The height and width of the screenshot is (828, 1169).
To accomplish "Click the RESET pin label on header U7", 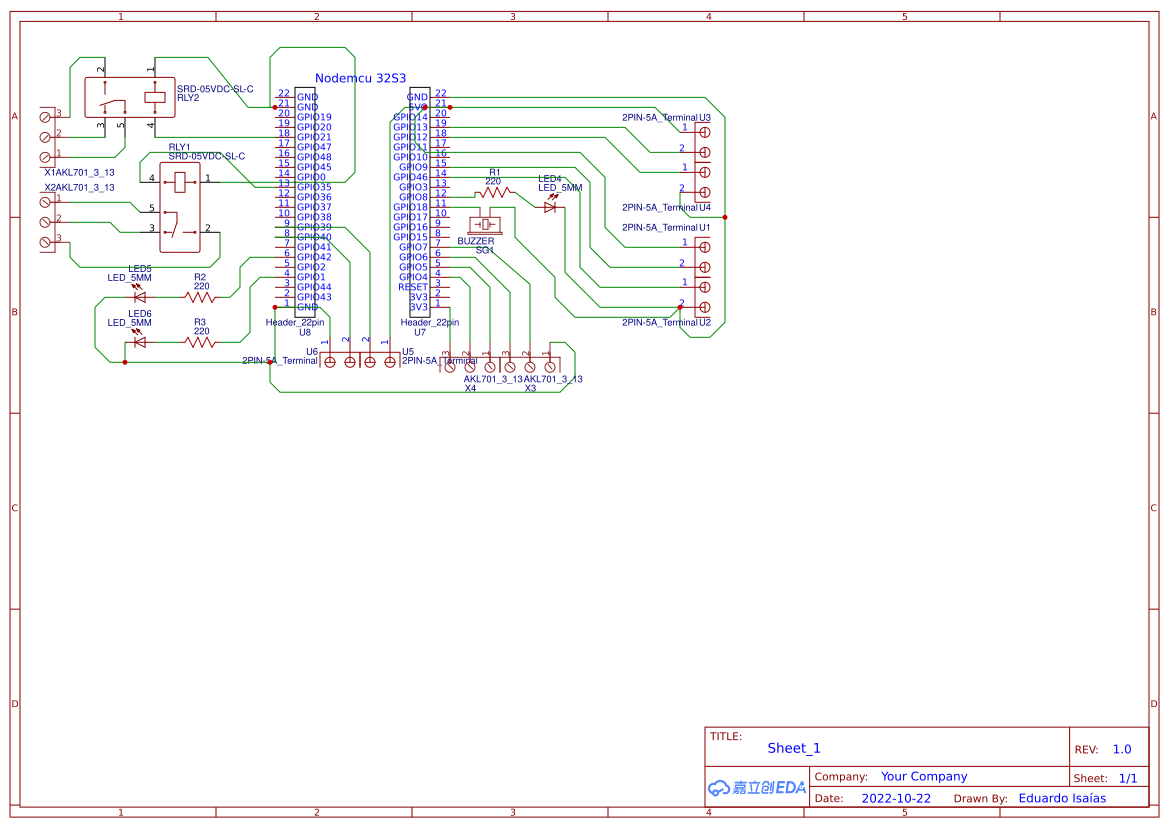I will tap(413, 287).
